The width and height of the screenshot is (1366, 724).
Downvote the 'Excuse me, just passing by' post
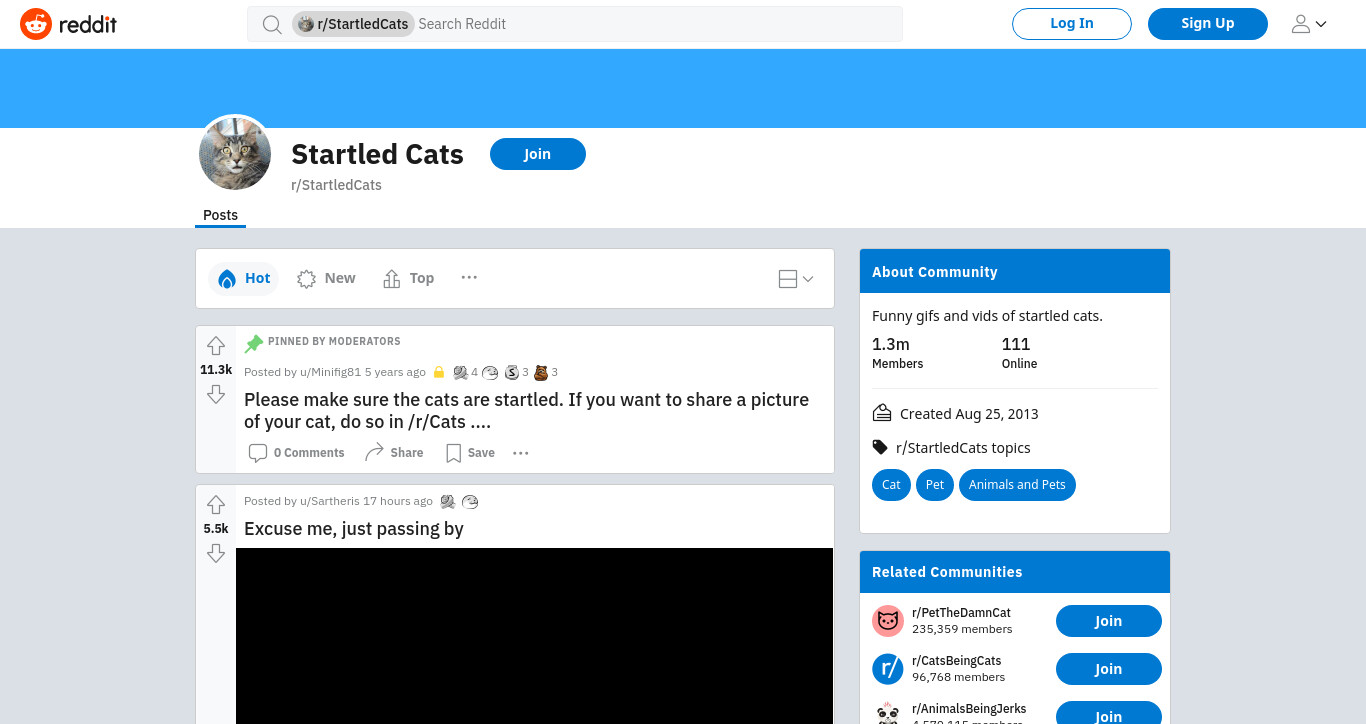216,553
